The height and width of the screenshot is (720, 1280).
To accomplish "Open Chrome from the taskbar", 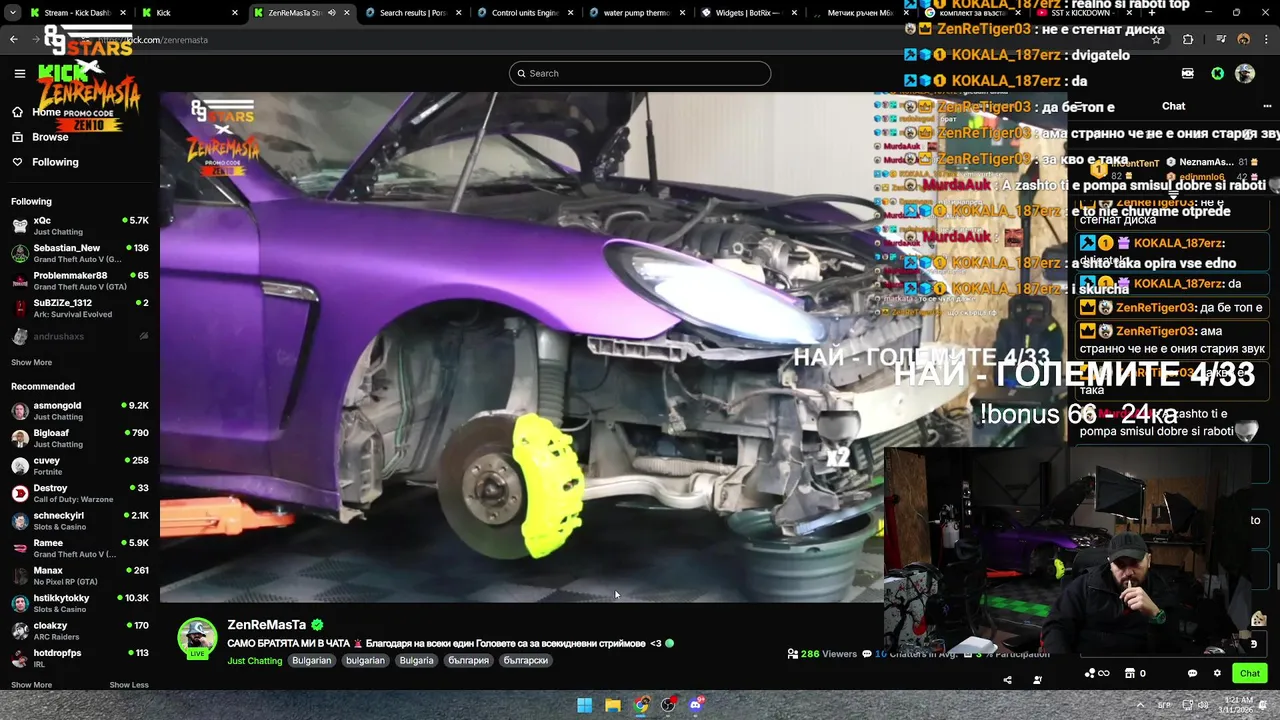I will (640, 705).
